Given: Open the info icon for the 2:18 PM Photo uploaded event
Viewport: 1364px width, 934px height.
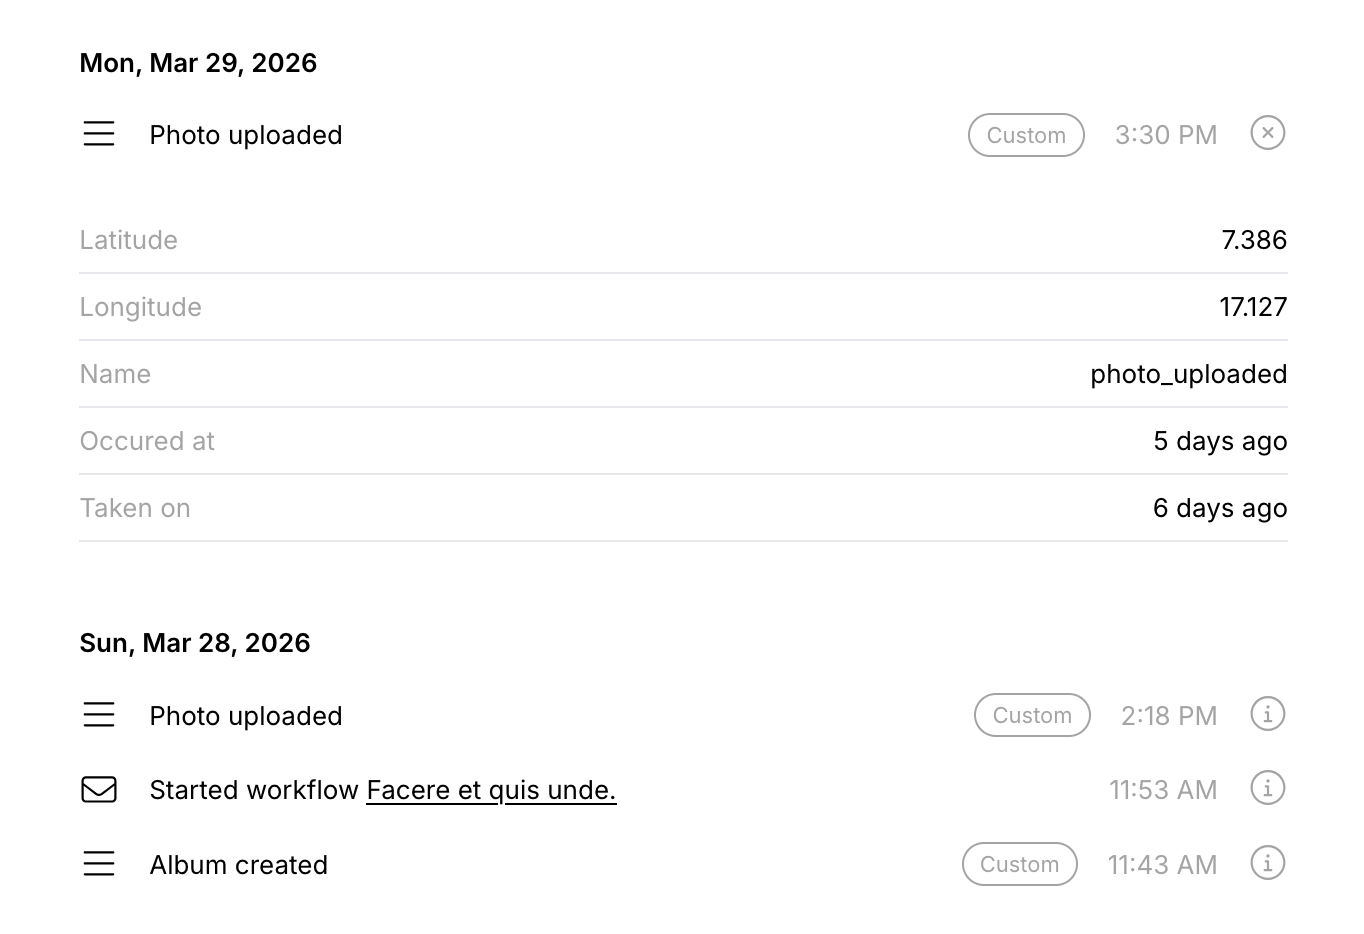Looking at the screenshot, I should tap(1267, 714).
